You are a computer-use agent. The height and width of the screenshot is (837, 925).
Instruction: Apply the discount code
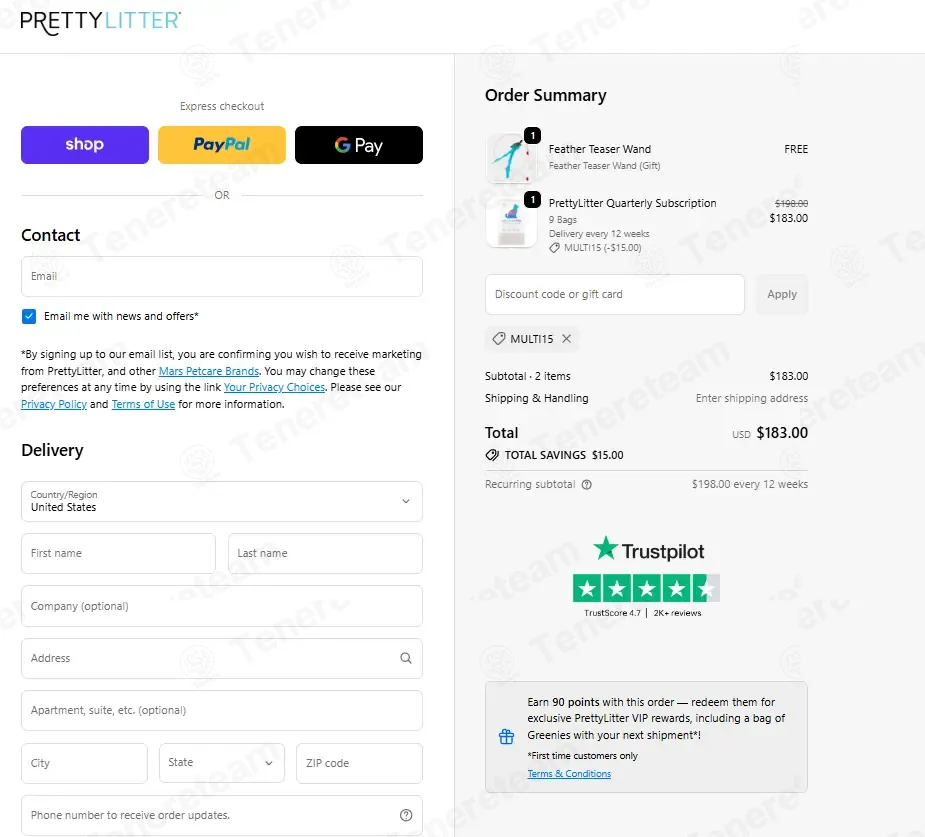tap(782, 294)
